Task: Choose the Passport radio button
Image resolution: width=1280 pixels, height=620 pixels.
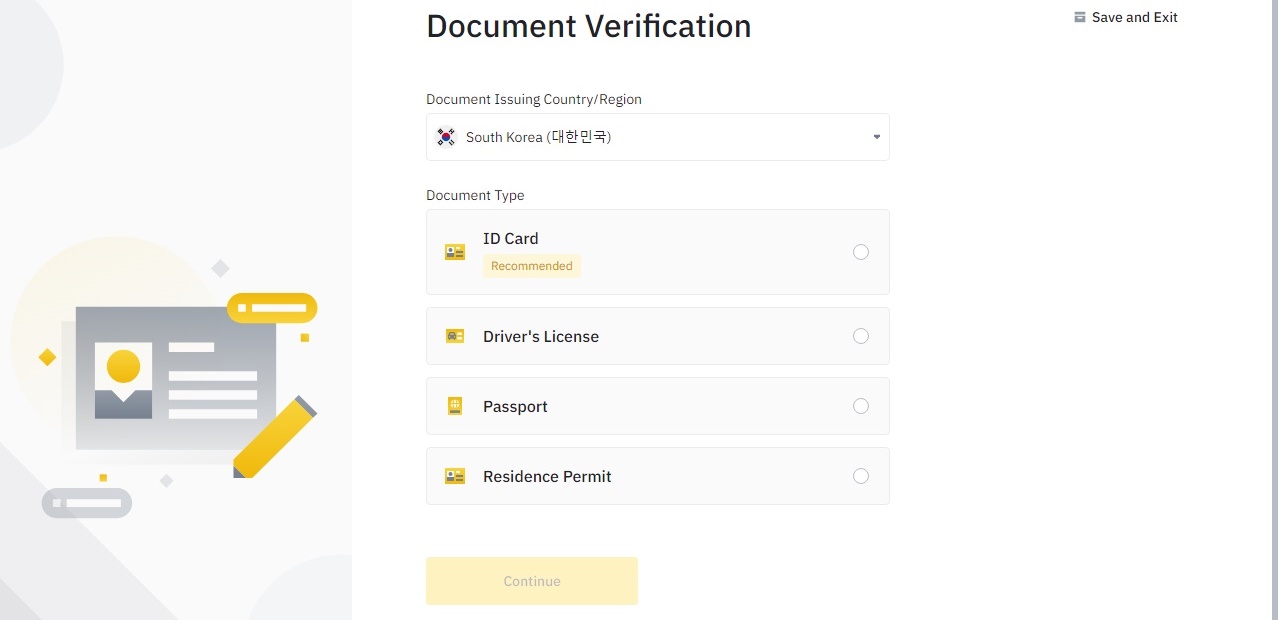Action: point(861,406)
